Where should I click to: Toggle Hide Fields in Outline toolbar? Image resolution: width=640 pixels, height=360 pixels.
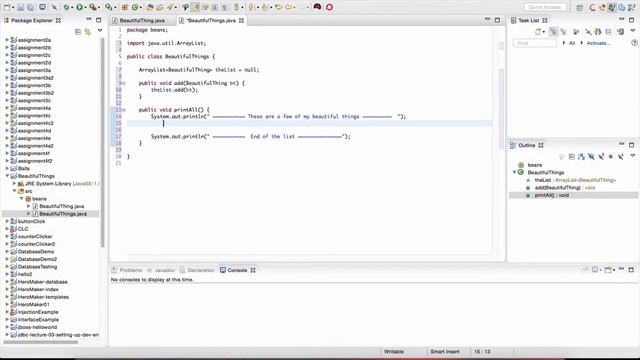[x=591, y=157]
